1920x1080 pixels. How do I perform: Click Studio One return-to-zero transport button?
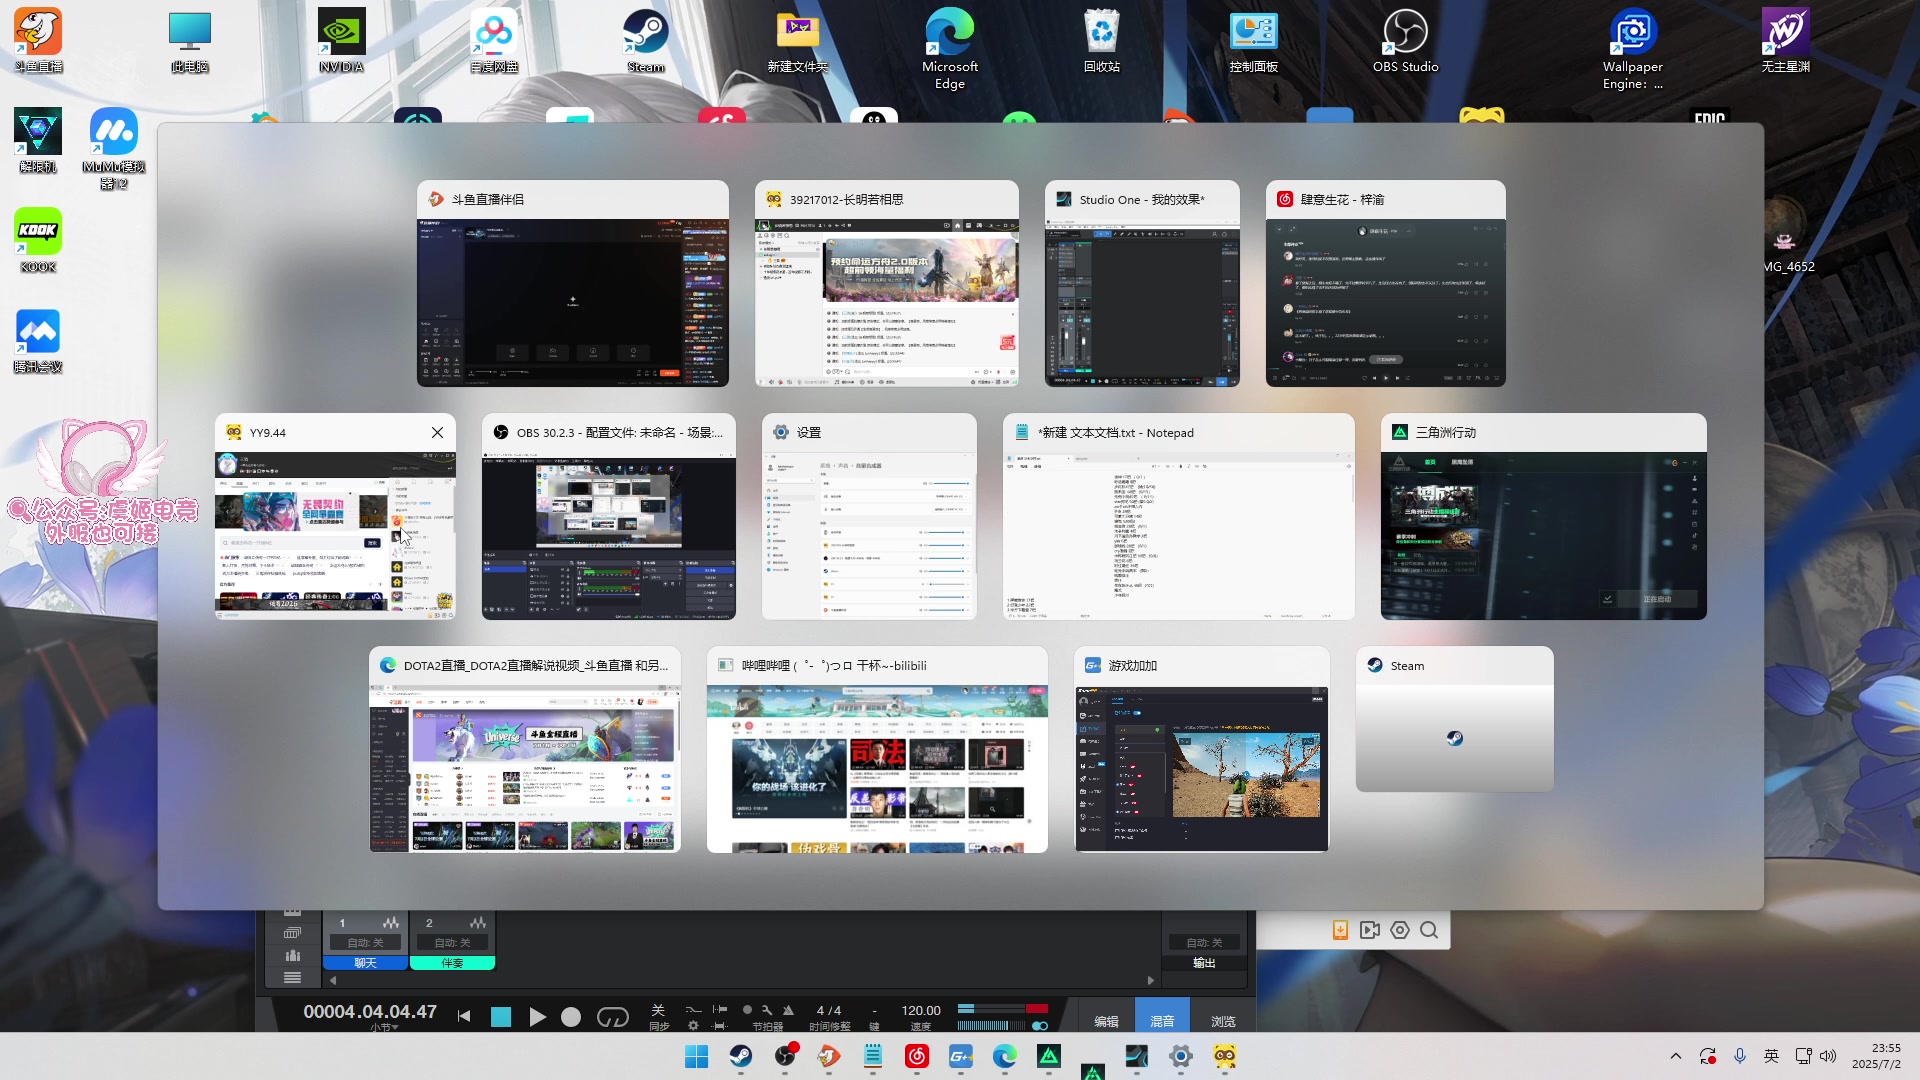[464, 1016]
